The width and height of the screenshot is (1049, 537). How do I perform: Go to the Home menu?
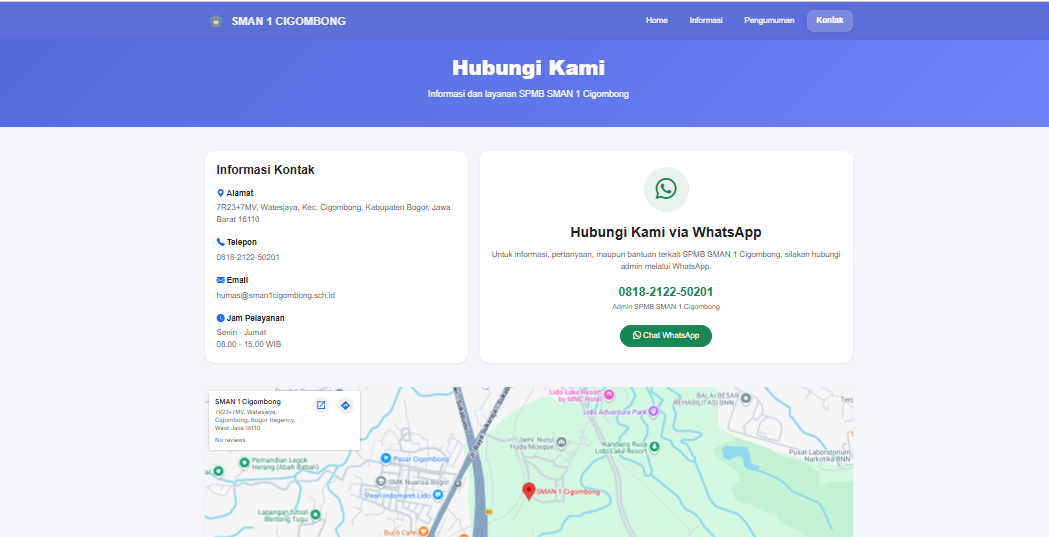656,20
